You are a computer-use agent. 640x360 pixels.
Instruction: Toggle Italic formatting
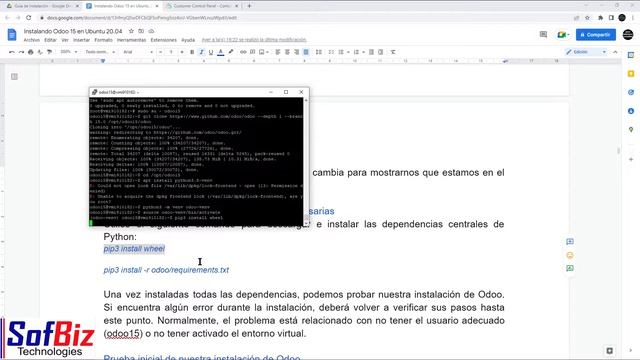point(201,52)
